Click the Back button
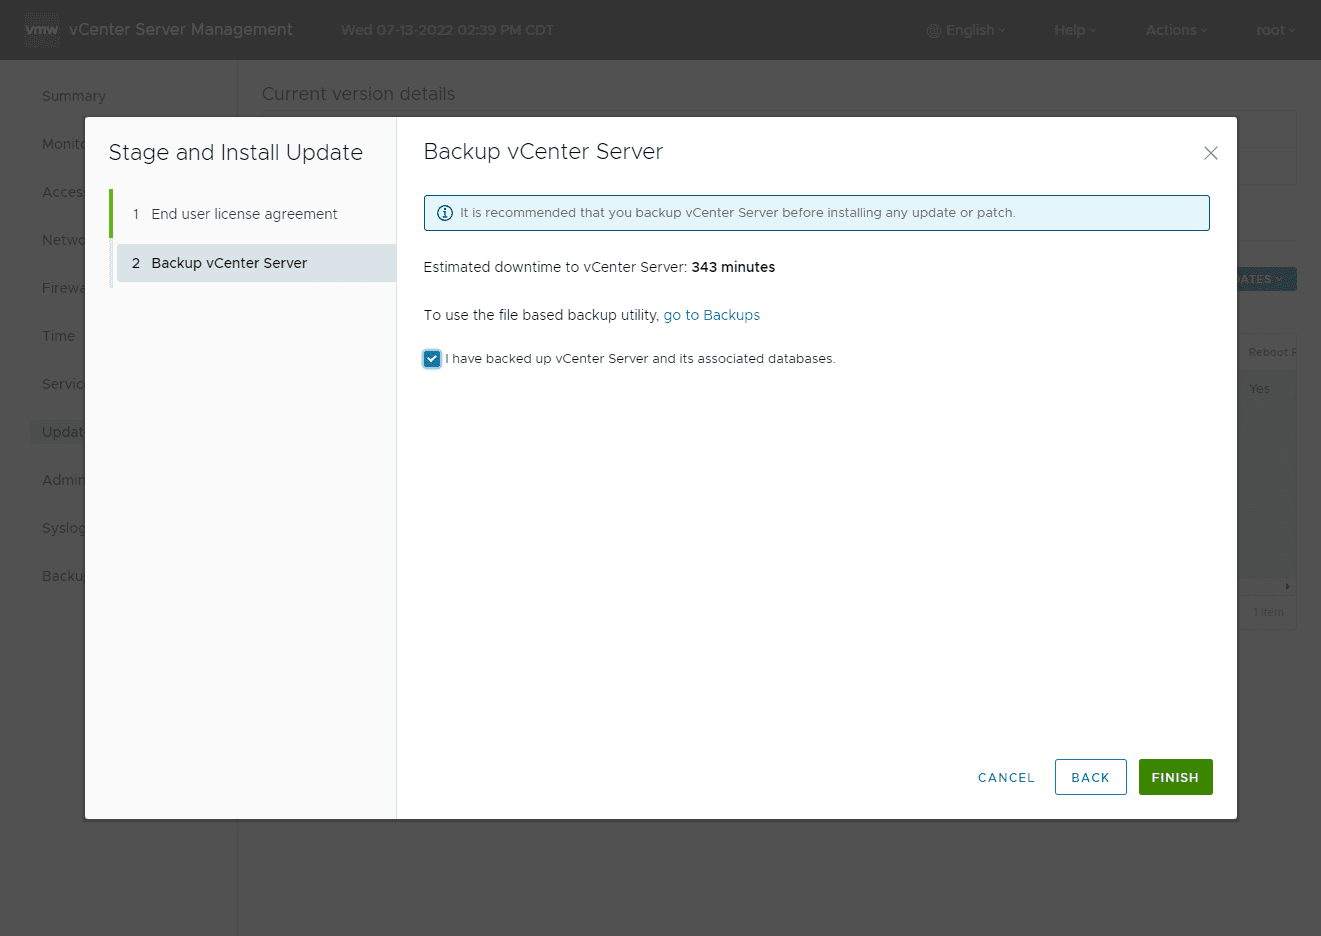The height and width of the screenshot is (936, 1321). pyautogui.click(x=1090, y=777)
